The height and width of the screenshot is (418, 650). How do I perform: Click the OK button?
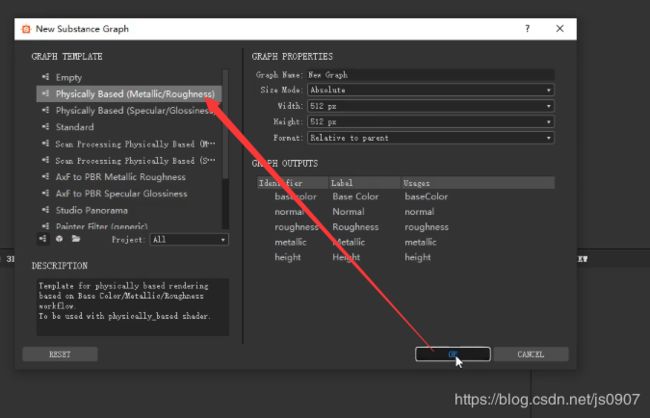click(x=453, y=354)
